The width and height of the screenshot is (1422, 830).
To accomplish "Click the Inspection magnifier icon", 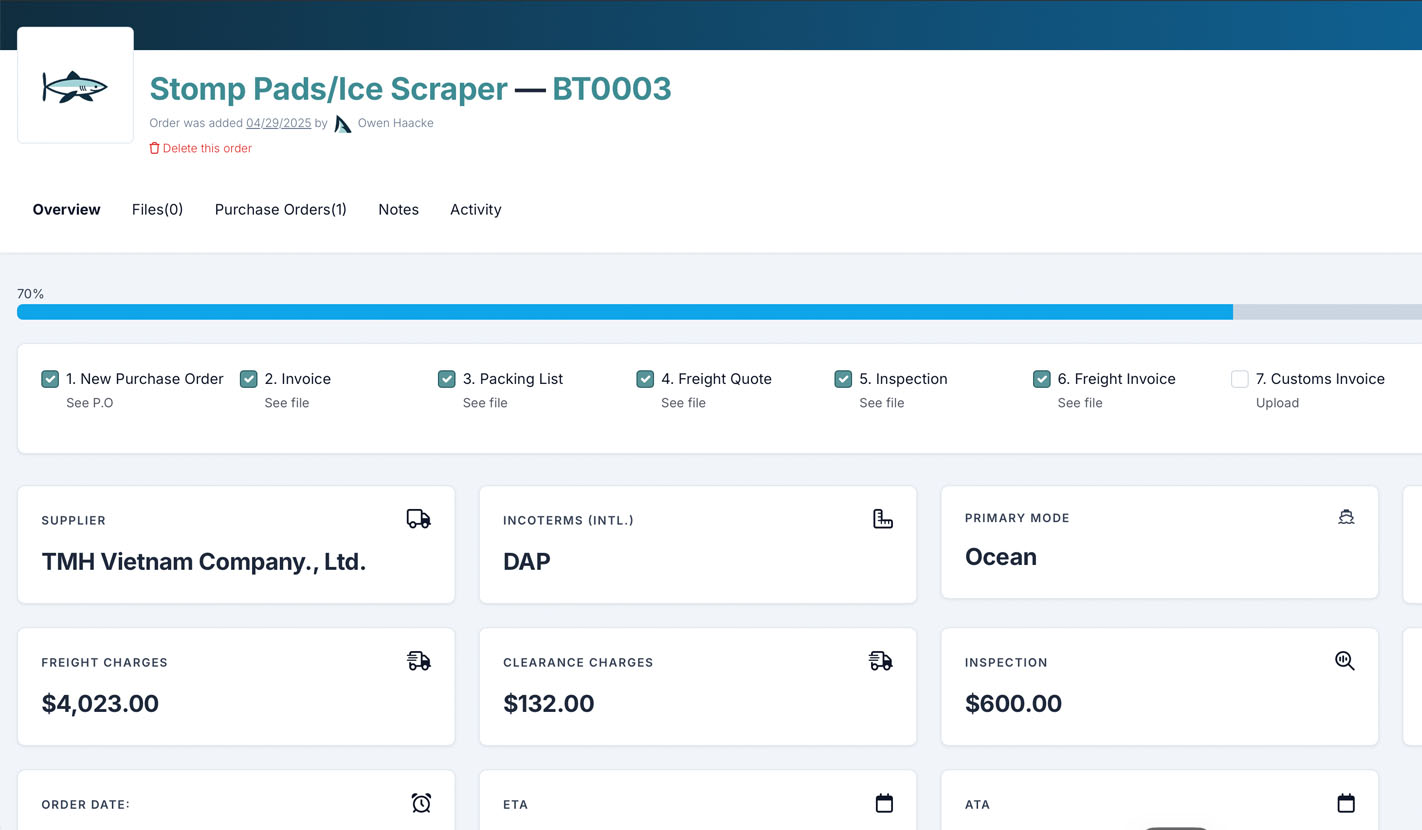I will [x=1345, y=661].
